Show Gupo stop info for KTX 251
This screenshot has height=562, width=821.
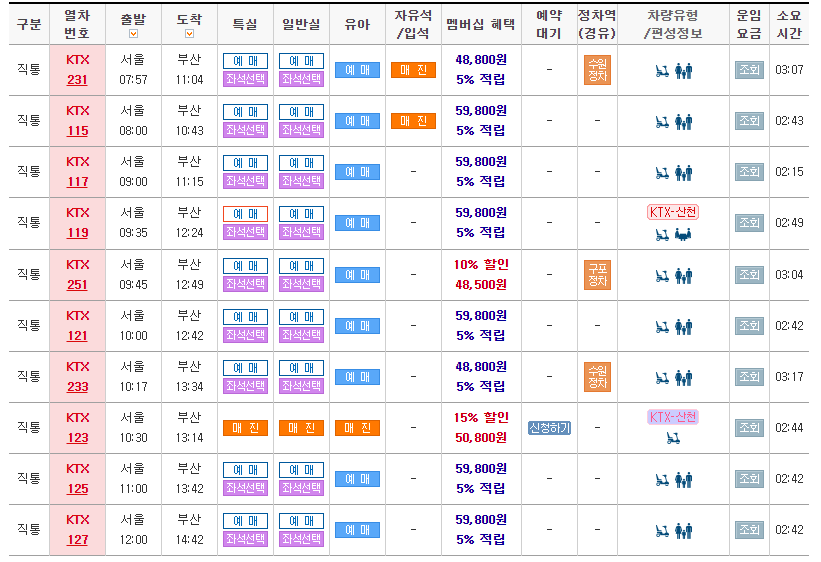597,275
